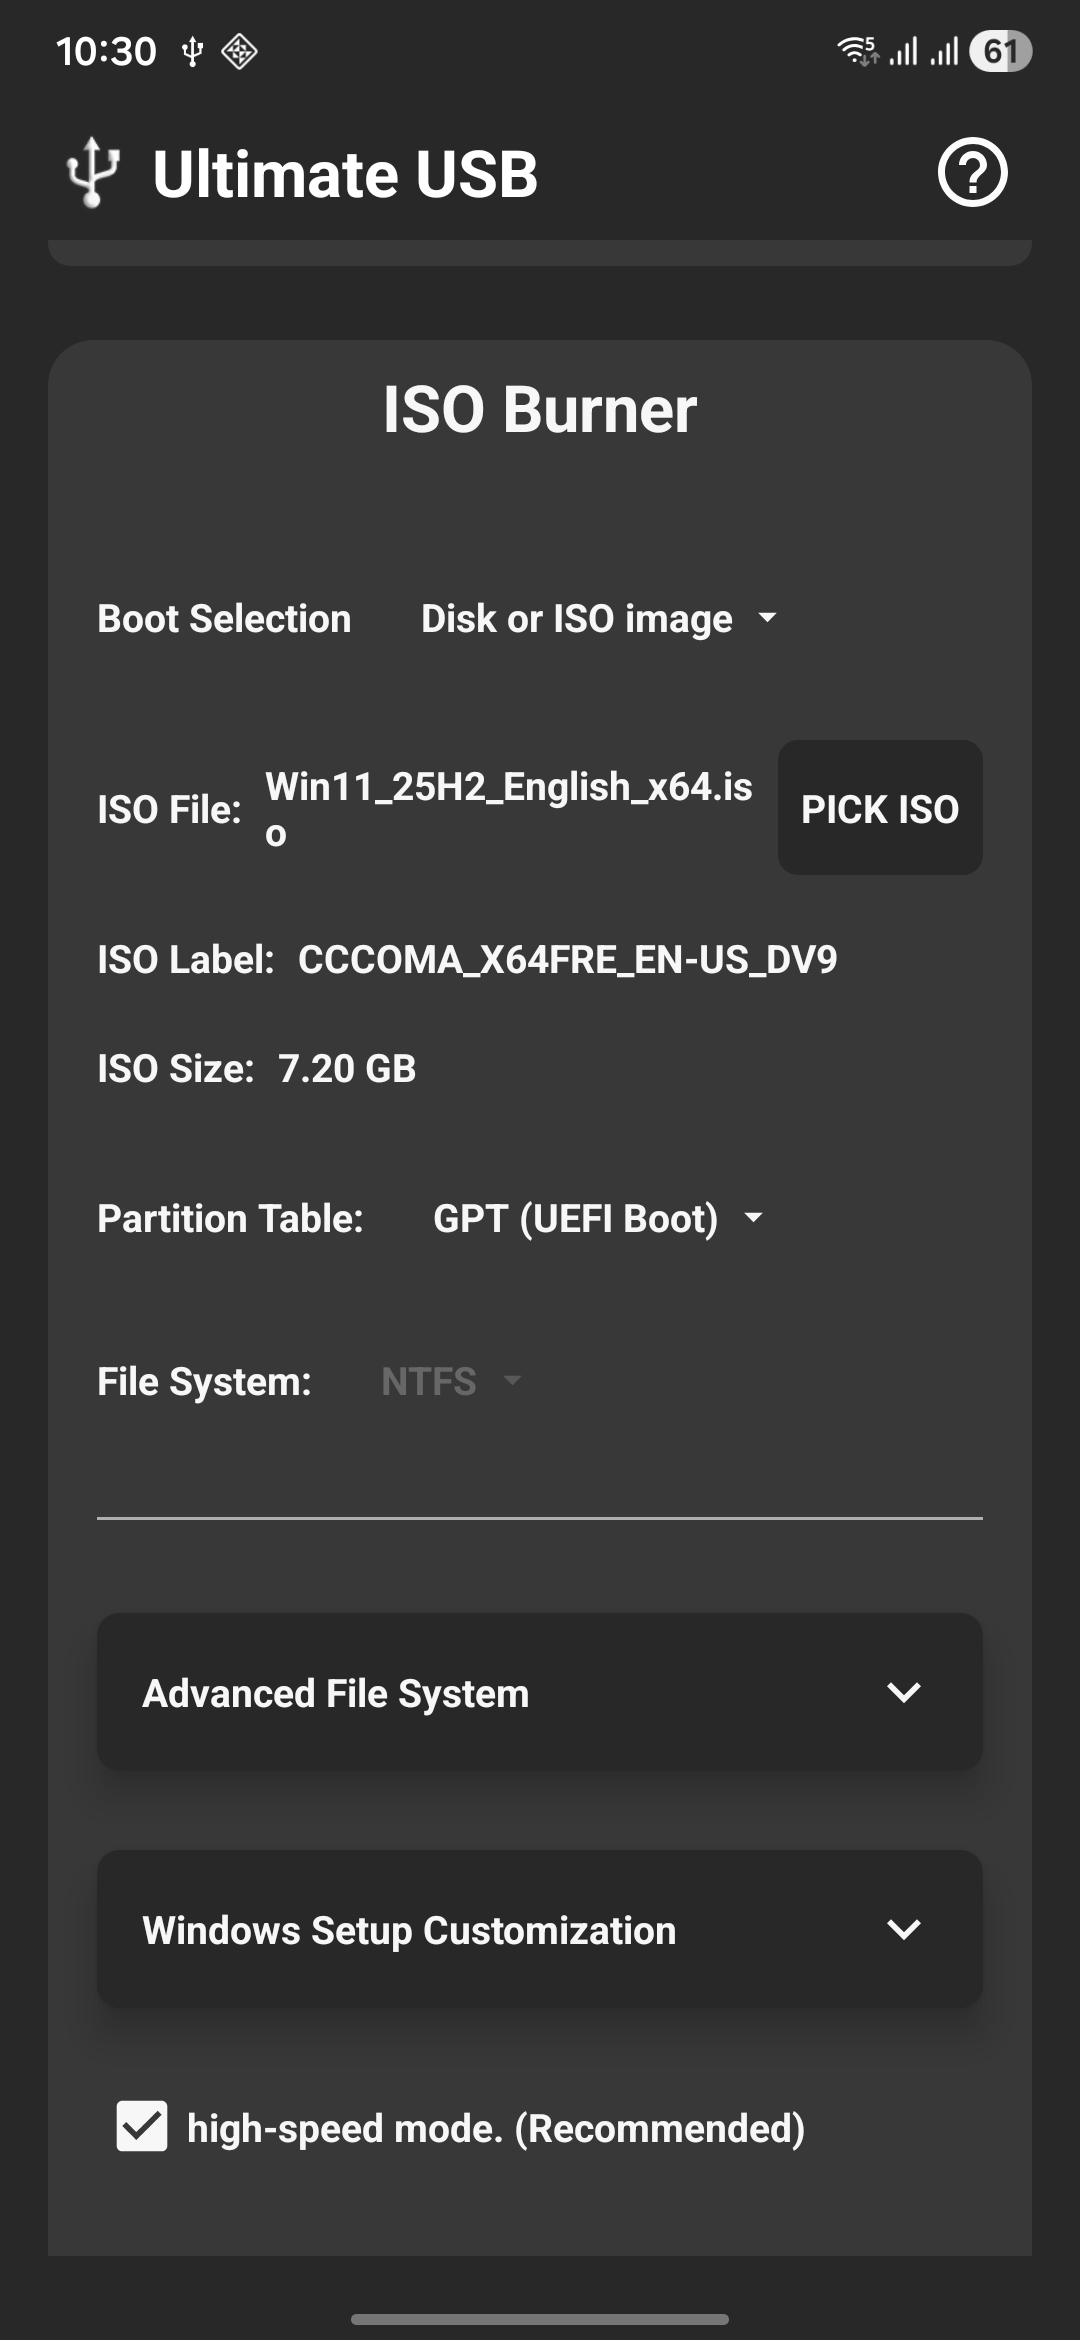
Task: Tap the first cellular signal bars icon
Action: tap(903, 51)
